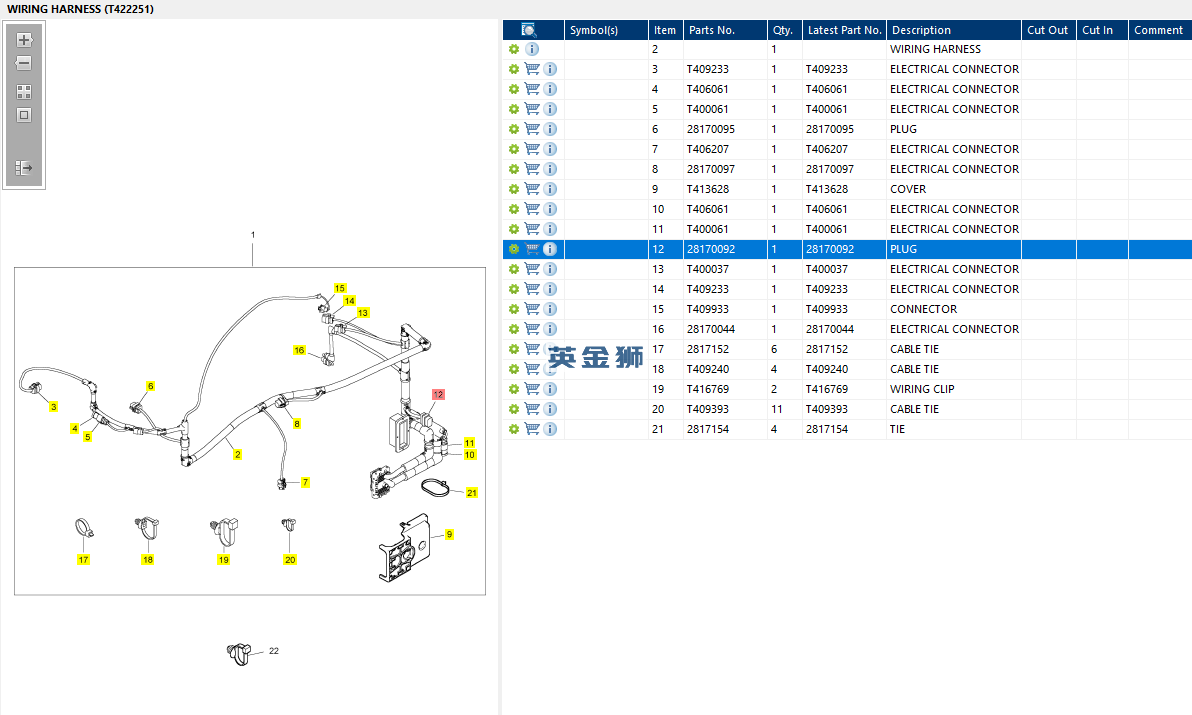Open info for item 8 28170097
Viewport: 1192px width, 715px height.
tap(550, 169)
